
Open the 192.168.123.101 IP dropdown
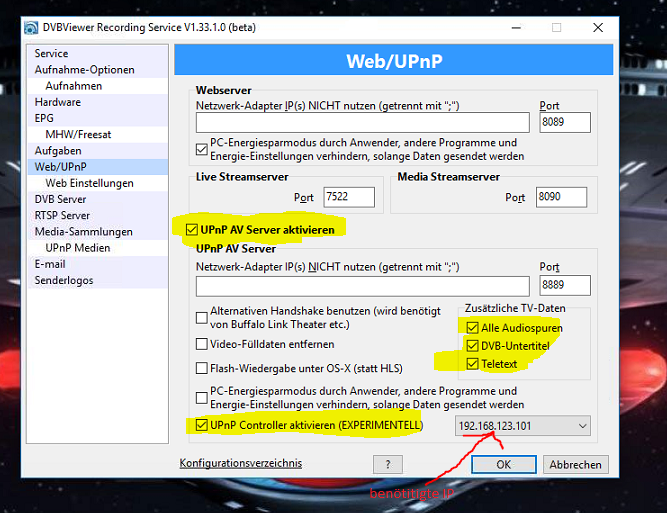click(x=523, y=426)
